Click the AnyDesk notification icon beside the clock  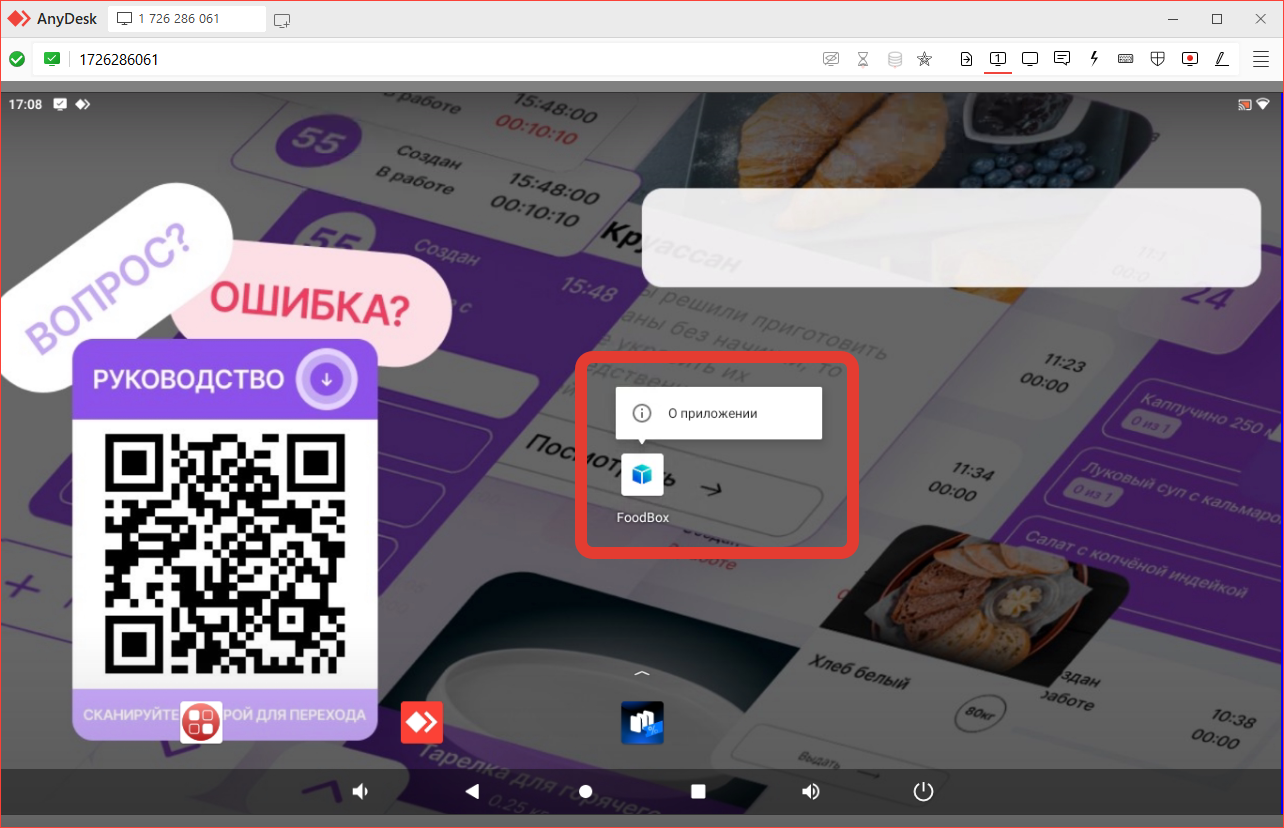[x=82, y=104]
